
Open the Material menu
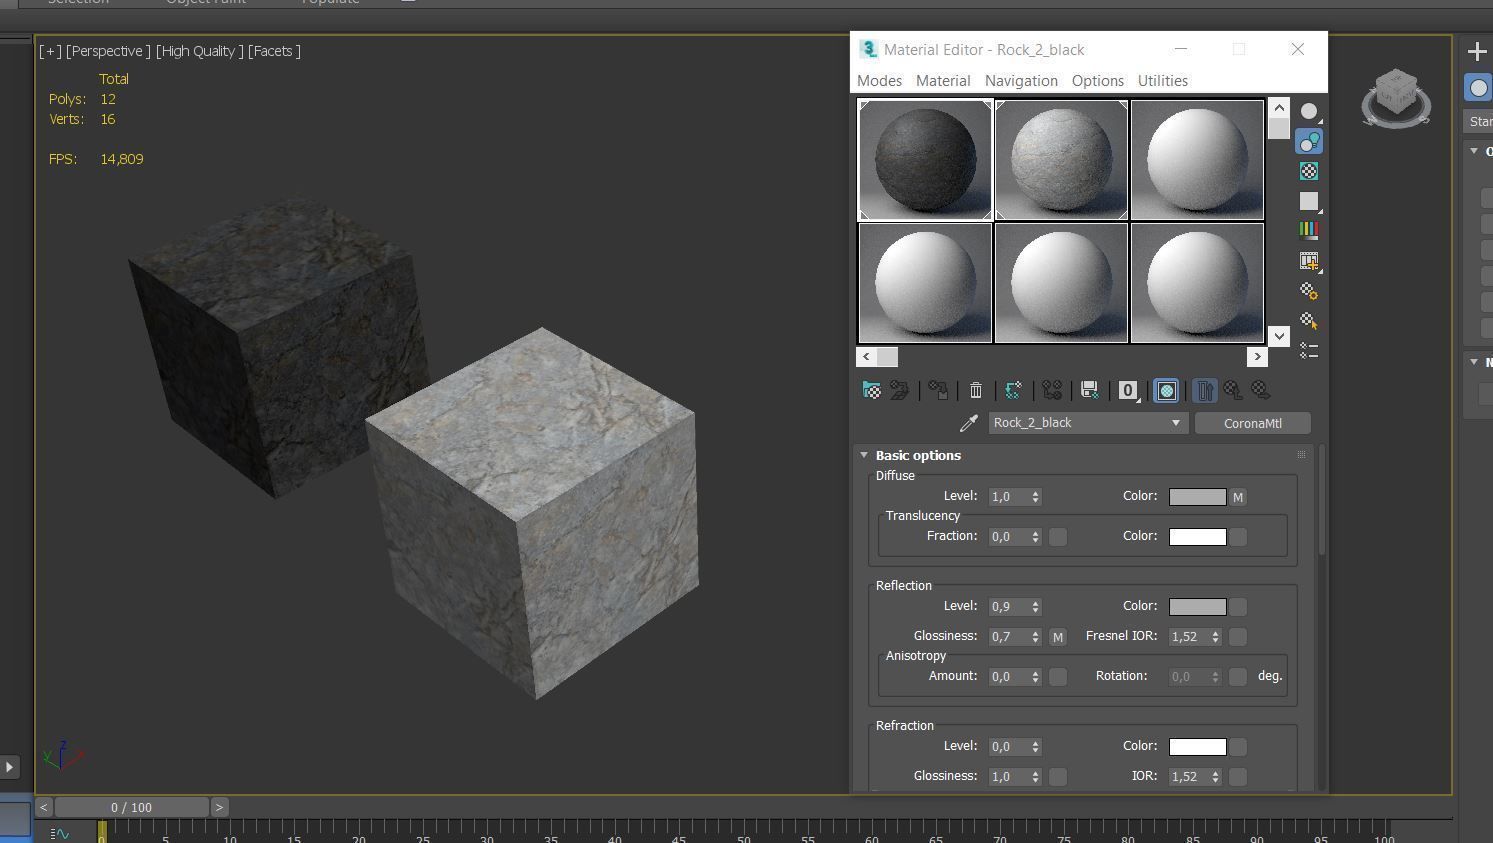pos(943,81)
